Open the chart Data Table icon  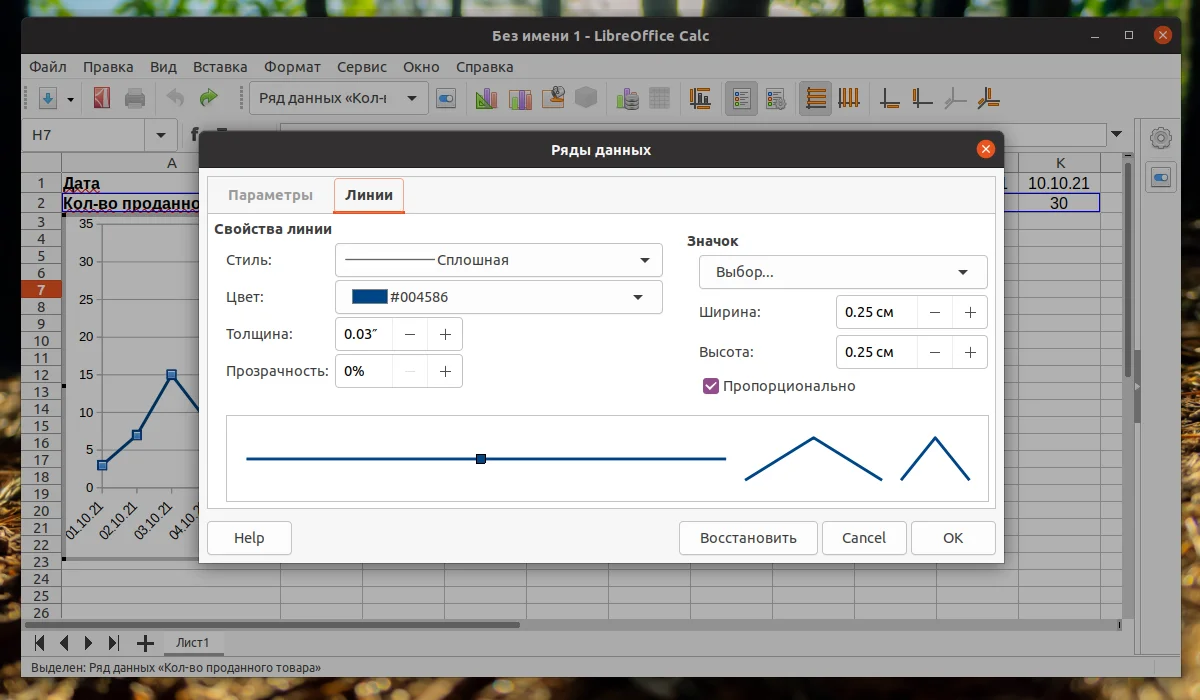pos(659,98)
